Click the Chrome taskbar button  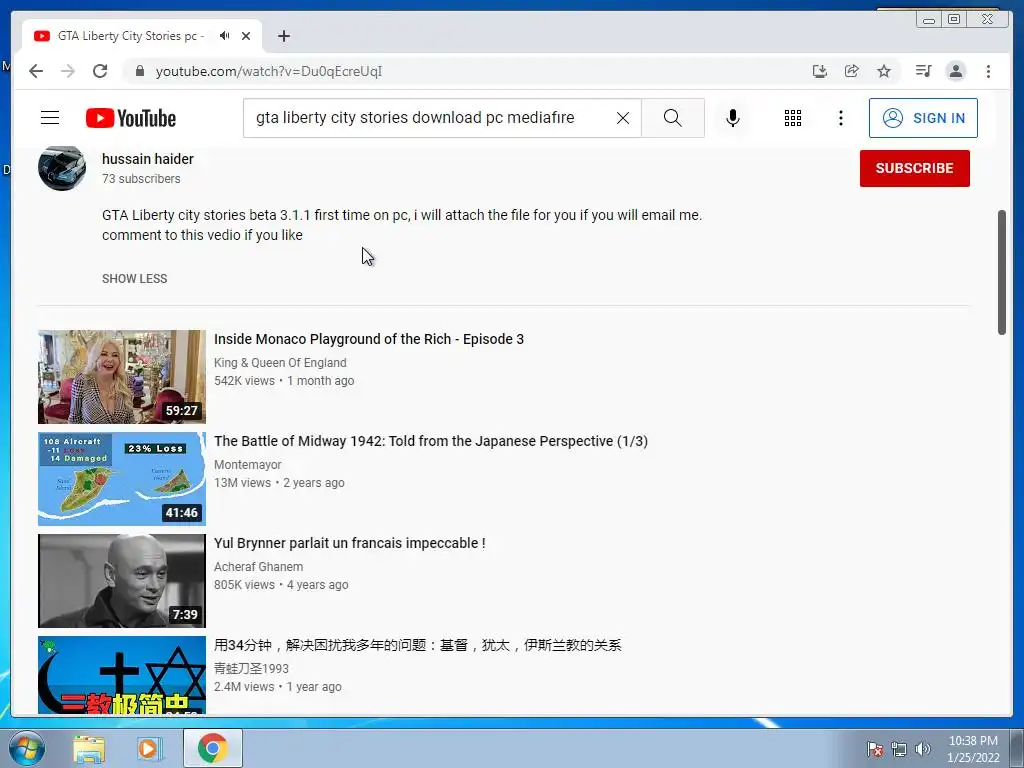tap(213, 748)
